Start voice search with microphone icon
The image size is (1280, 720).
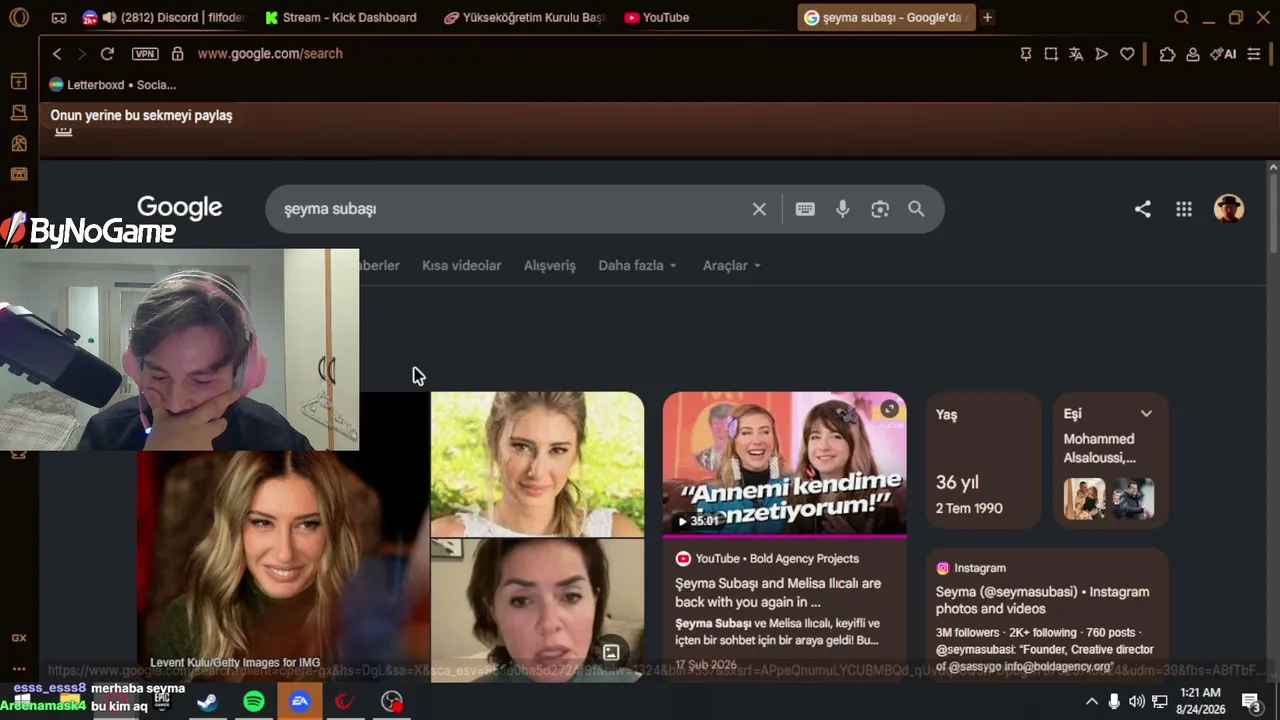(x=843, y=209)
